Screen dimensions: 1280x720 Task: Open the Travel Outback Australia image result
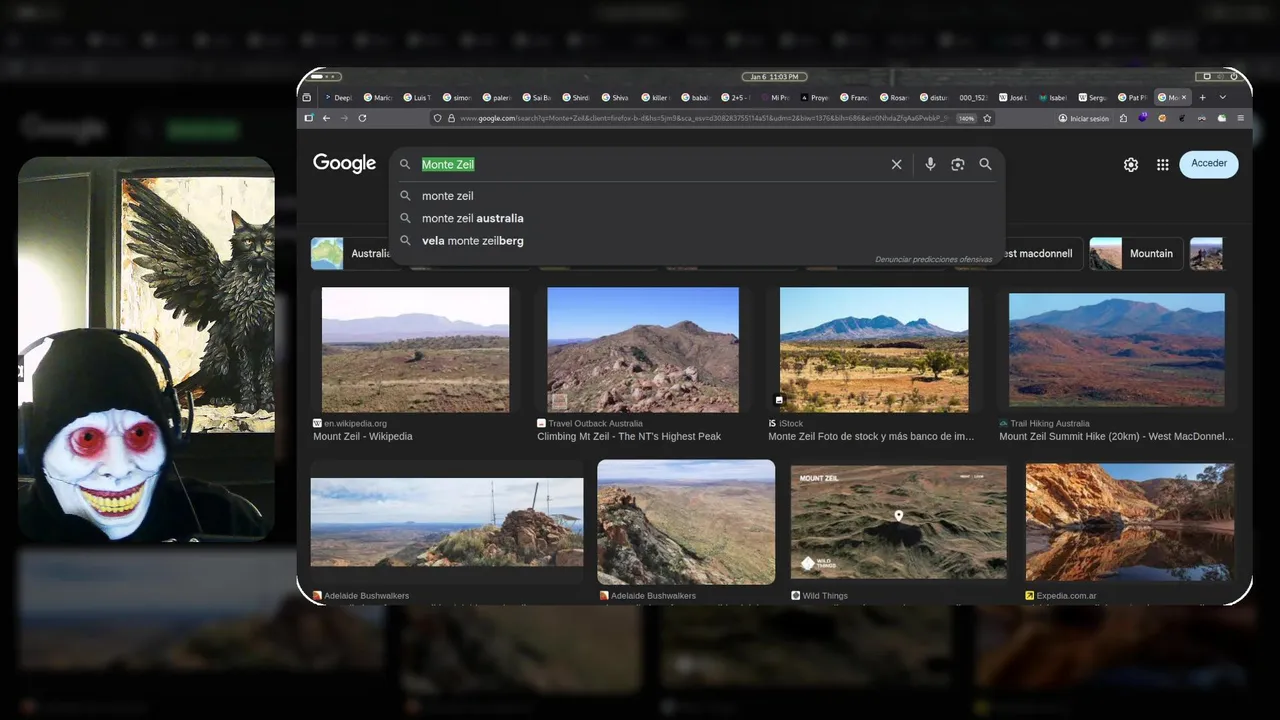click(x=643, y=350)
